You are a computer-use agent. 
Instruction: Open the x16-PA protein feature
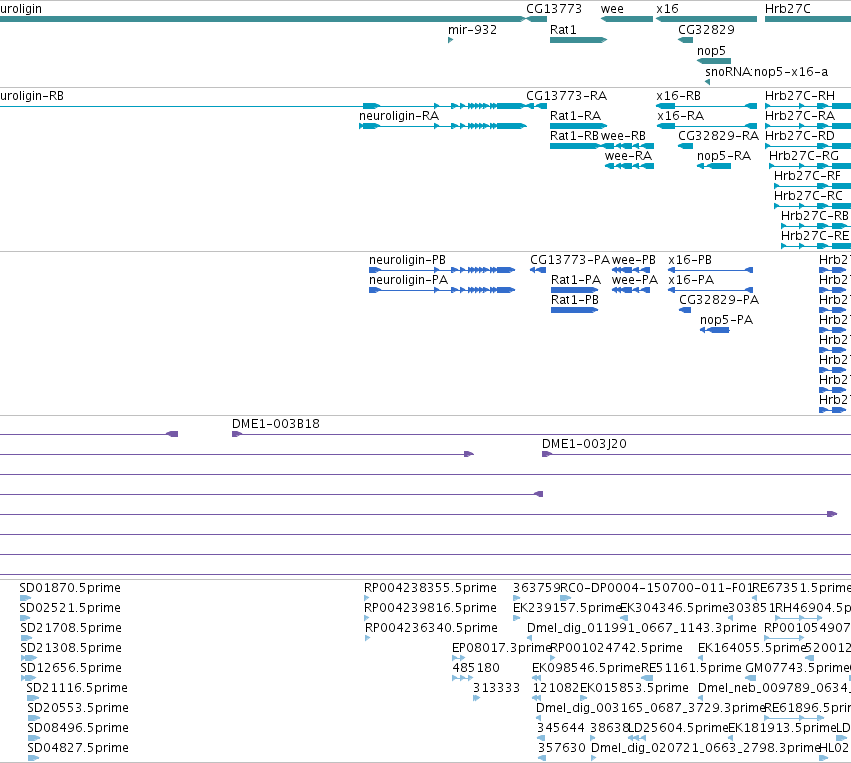pyautogui.click(x=710, y=290)
